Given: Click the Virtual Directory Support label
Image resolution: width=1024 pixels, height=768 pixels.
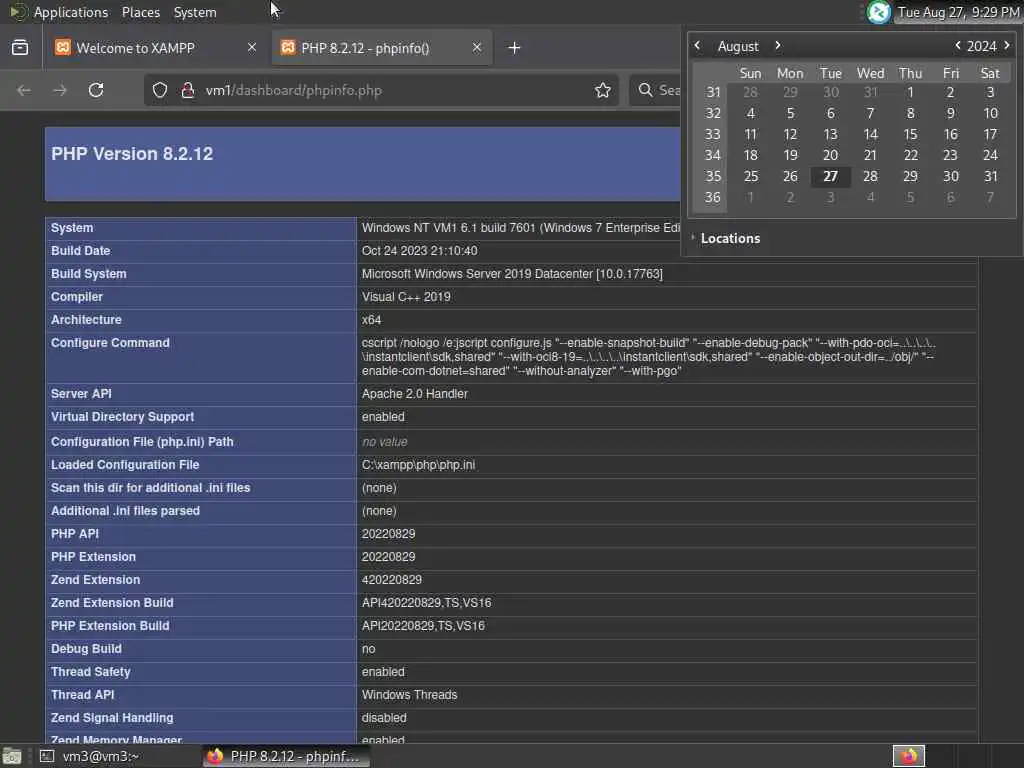Looking at the screenshot, I should 122,417.
